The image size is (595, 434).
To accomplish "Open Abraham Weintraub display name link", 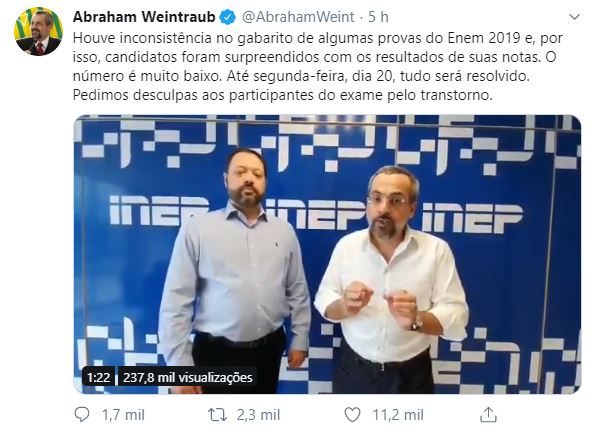I will point(144,17).
